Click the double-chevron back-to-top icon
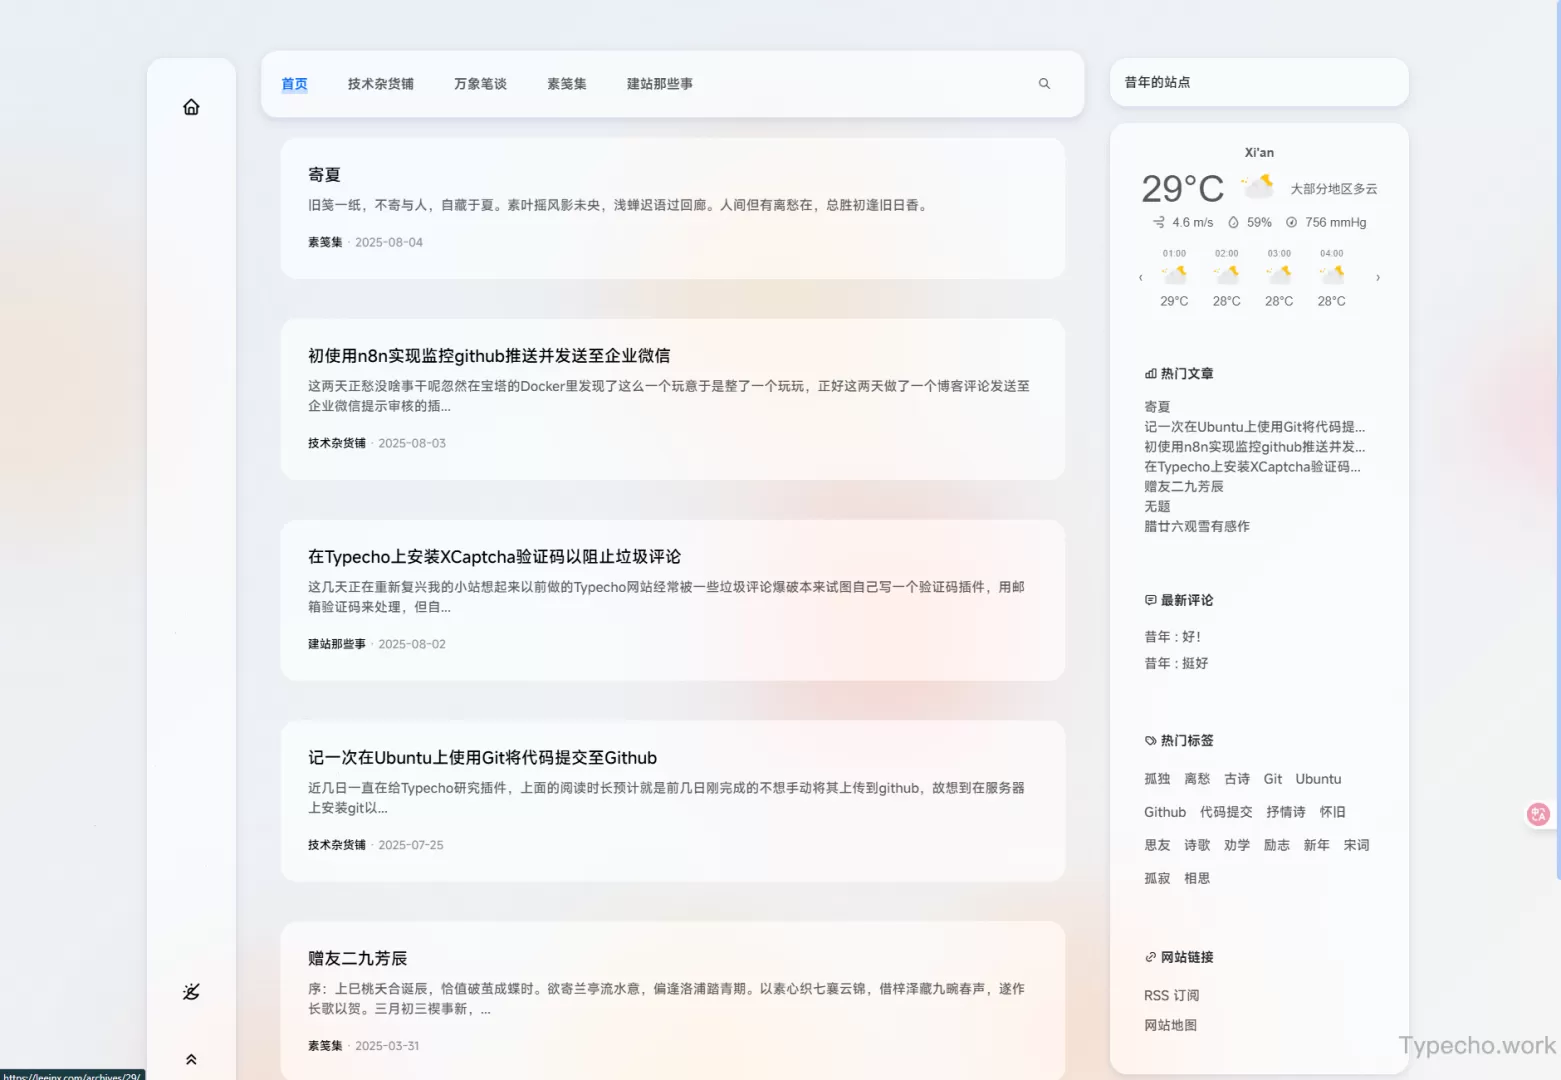 click(191, 1059)
